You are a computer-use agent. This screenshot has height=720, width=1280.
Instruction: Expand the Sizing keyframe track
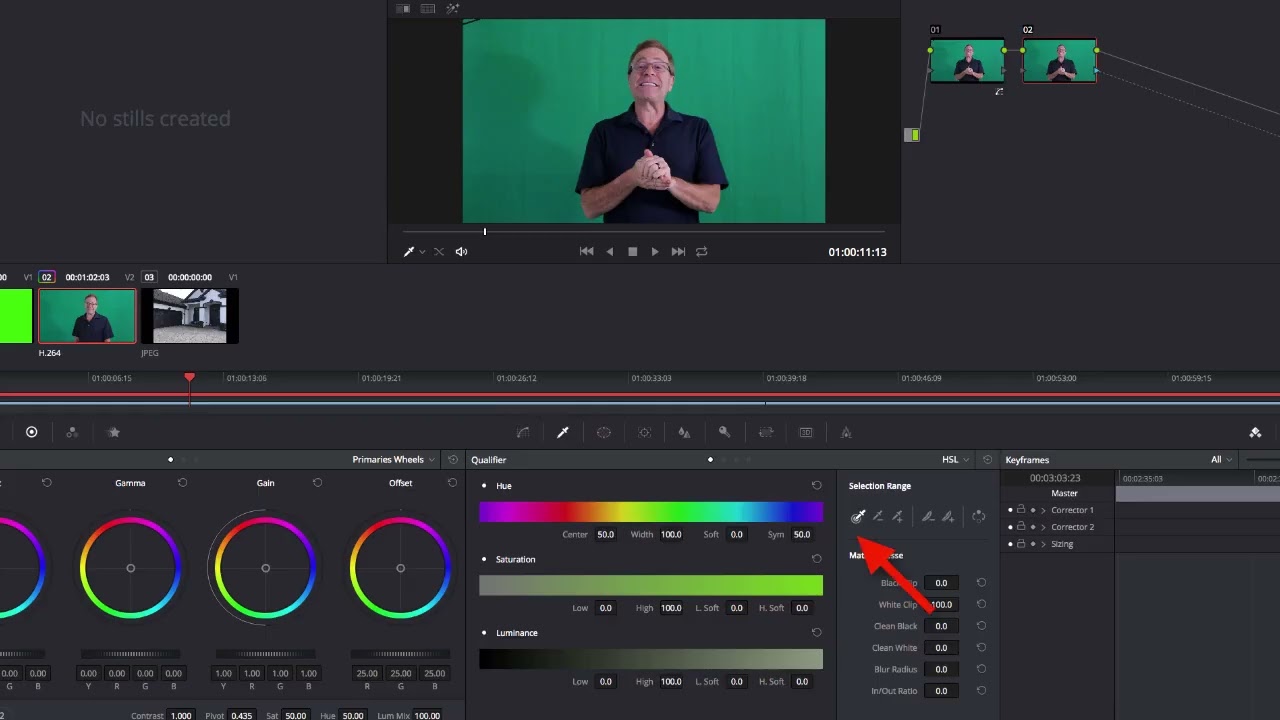1043,544
